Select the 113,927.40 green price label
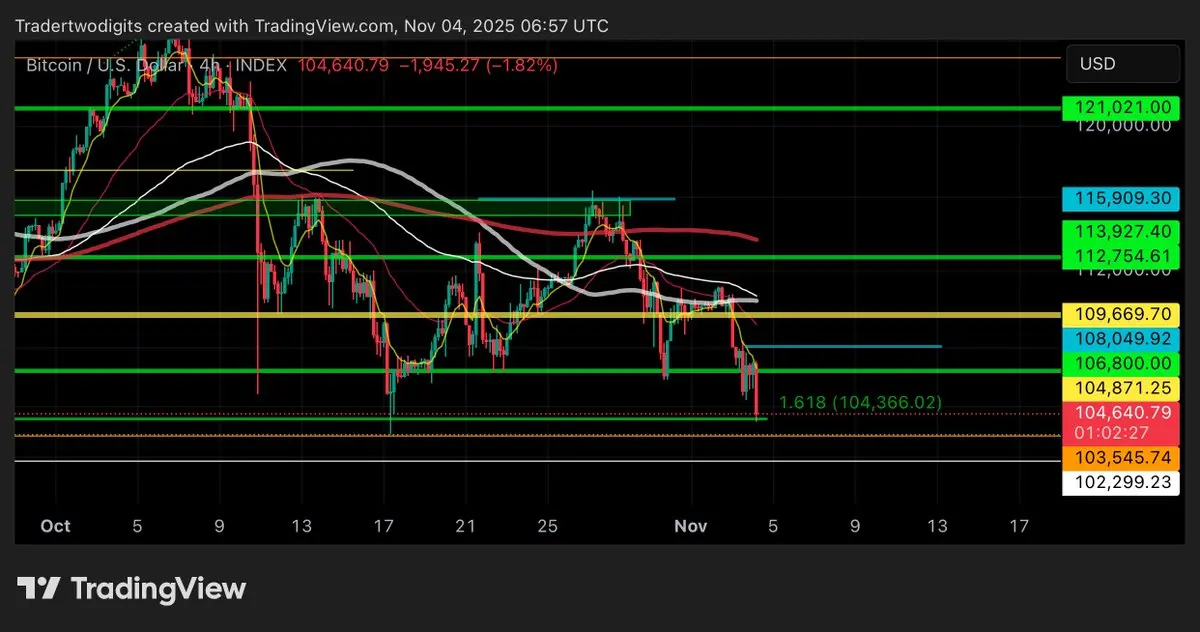The height and width of the screenshot is (632, 1200). pyautogui.click(x=1122, y=232)
